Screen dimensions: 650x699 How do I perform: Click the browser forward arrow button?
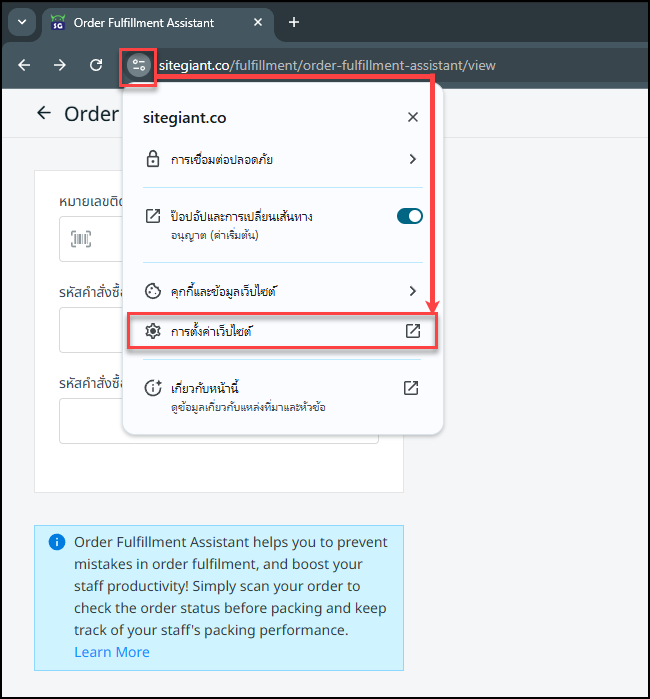60,65
